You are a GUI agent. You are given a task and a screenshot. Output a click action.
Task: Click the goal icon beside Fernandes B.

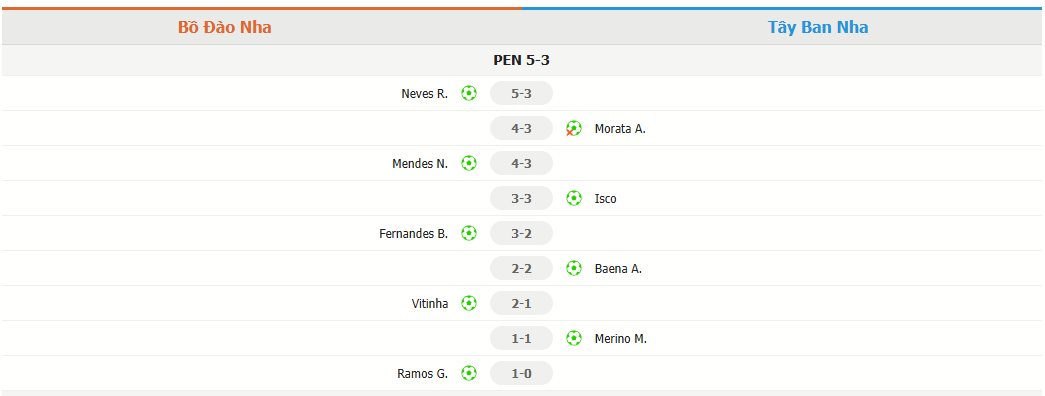point(469,233)
